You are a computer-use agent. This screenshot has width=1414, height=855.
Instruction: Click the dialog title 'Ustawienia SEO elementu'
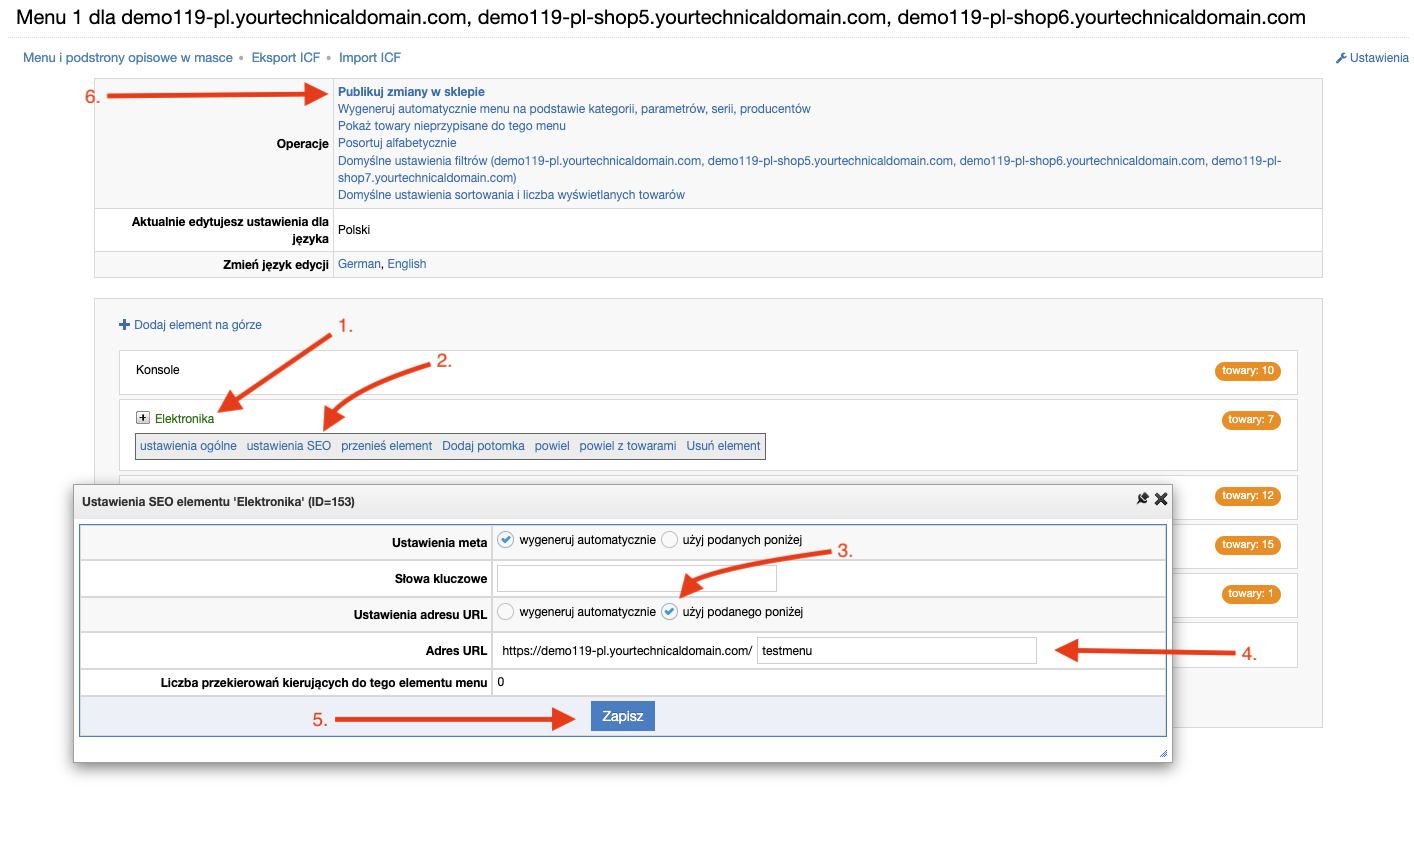pyautogui.click(x=218, y=502)
